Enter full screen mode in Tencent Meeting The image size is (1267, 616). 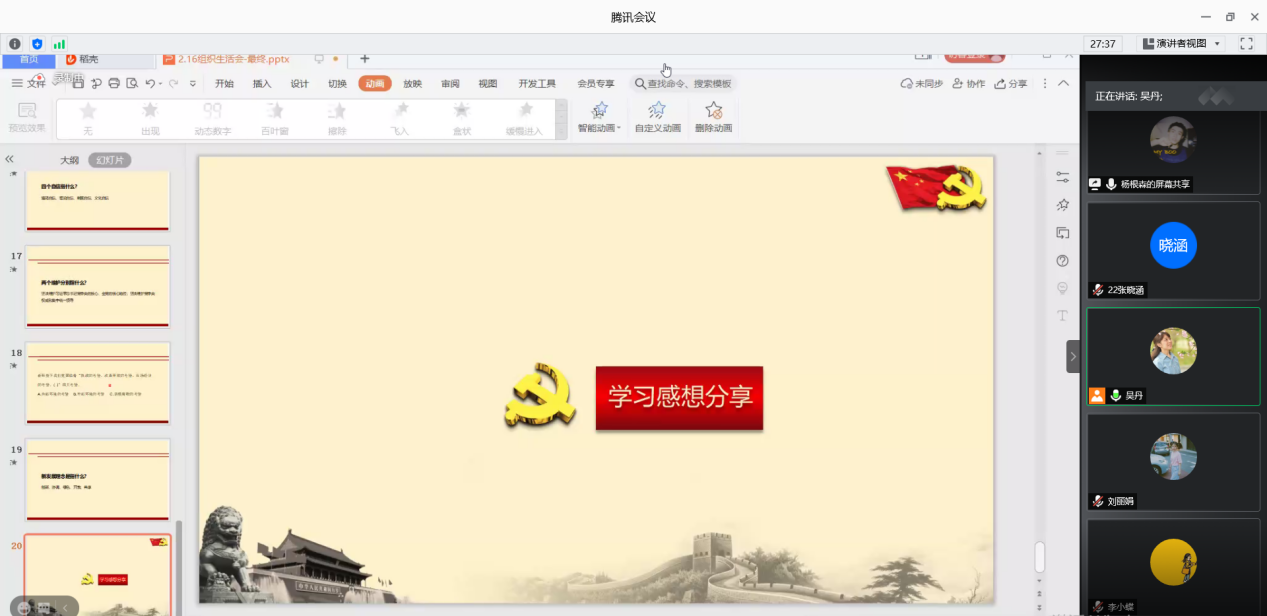(1246, 44)
